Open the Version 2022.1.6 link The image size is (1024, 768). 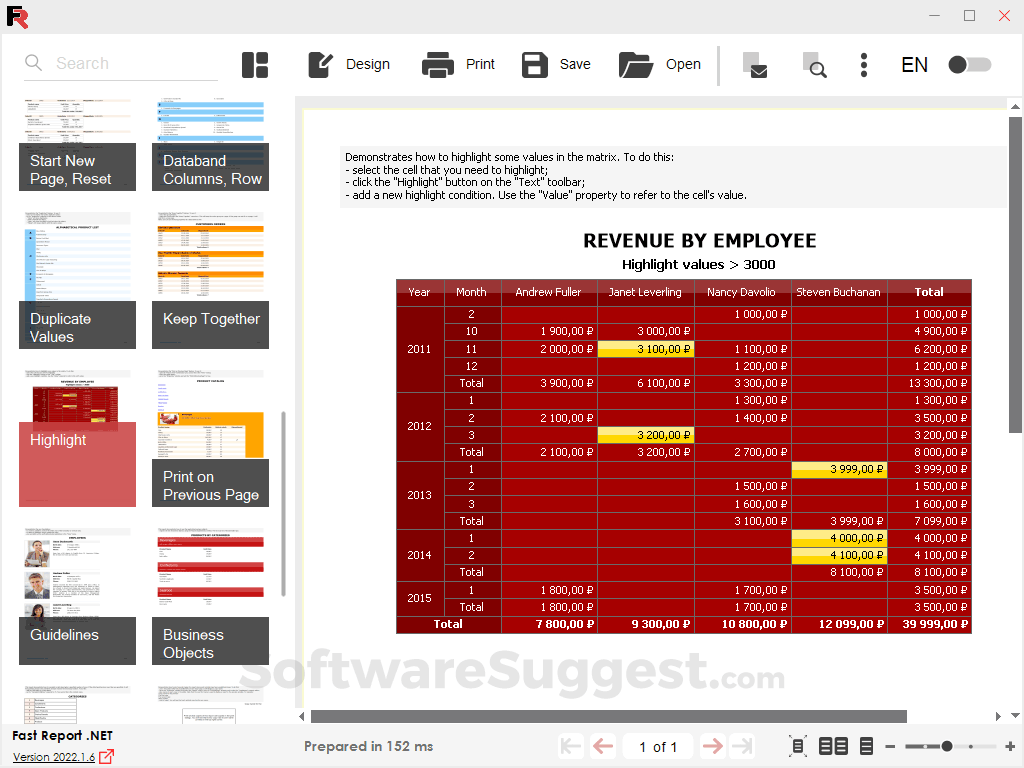point(51,755)
